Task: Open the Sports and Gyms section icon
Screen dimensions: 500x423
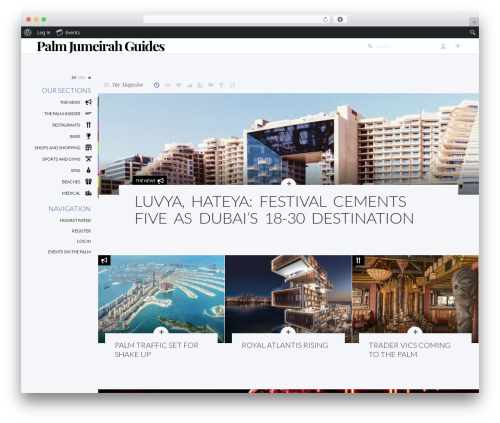Action: coord(88,159)
